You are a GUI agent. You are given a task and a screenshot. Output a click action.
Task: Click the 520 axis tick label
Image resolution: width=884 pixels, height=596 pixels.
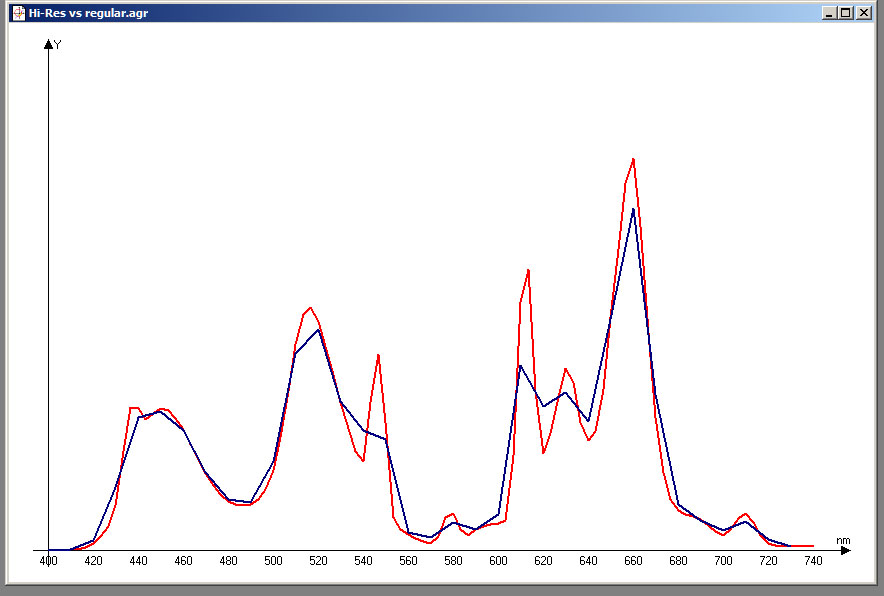319,560
